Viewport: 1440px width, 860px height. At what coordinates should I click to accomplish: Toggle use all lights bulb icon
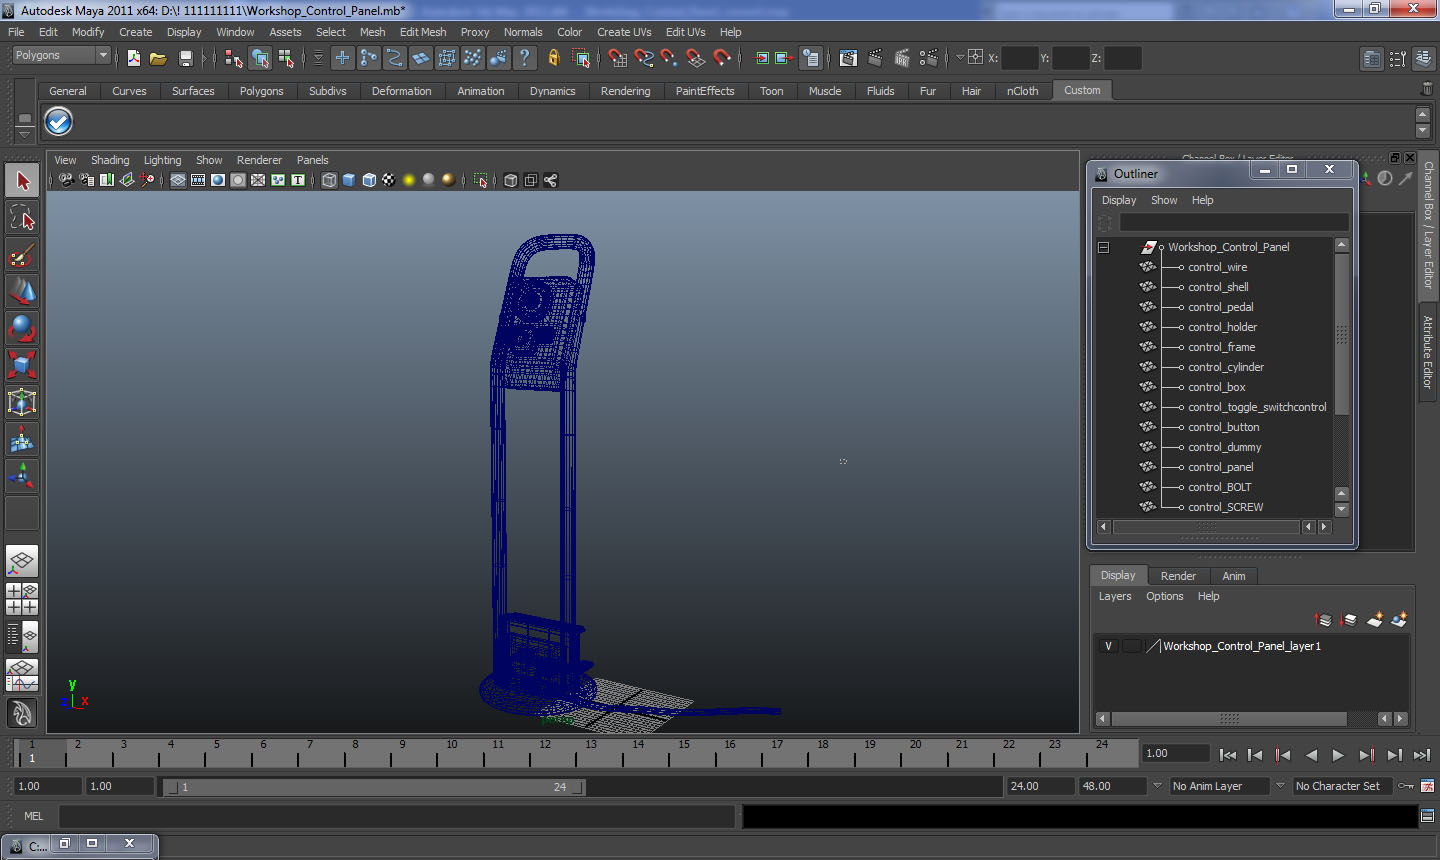coord(409,180)
